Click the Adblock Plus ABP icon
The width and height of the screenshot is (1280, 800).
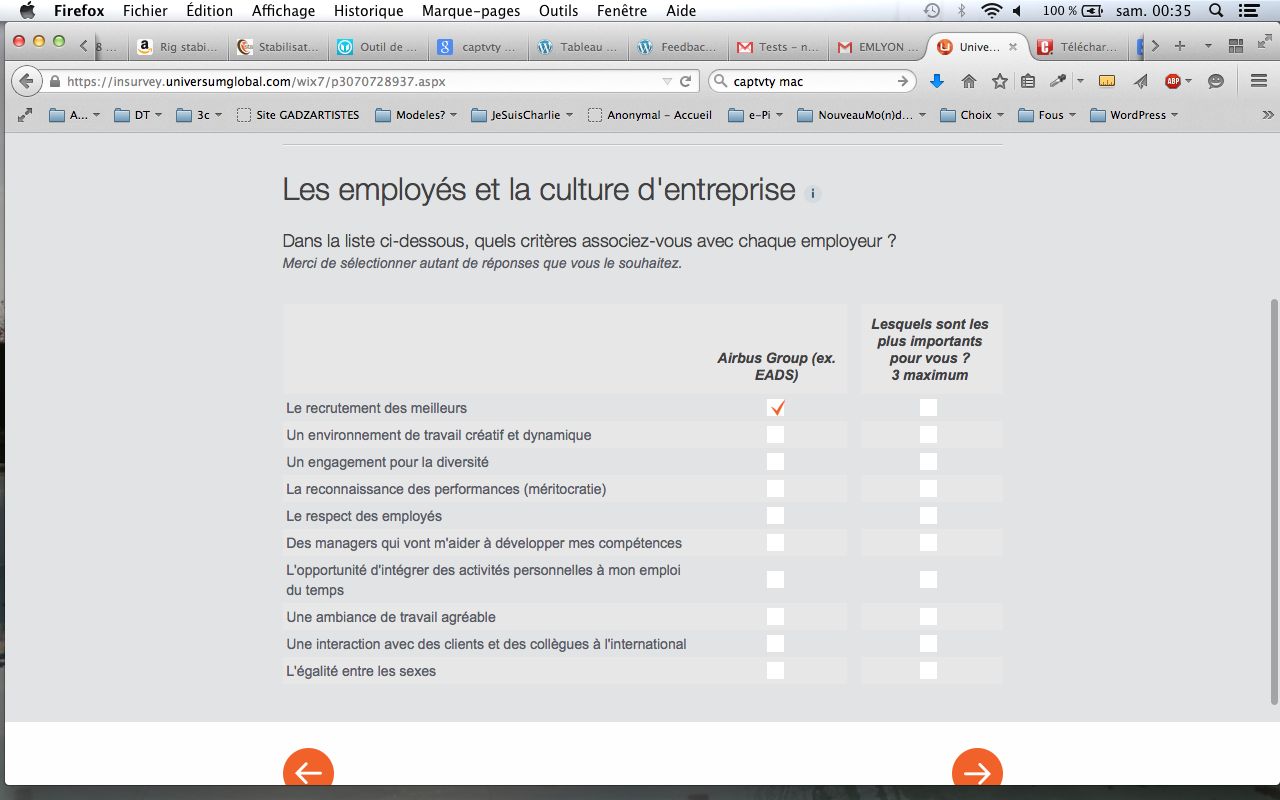pyautogui.click(x=1173, y=82)
